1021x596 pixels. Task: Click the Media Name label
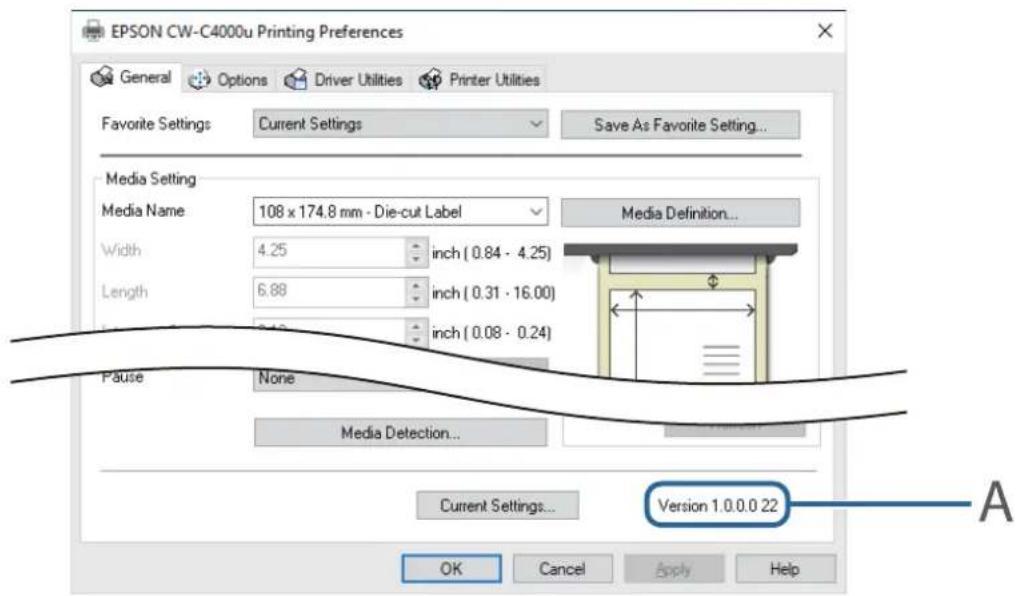[x=143, y=210]
